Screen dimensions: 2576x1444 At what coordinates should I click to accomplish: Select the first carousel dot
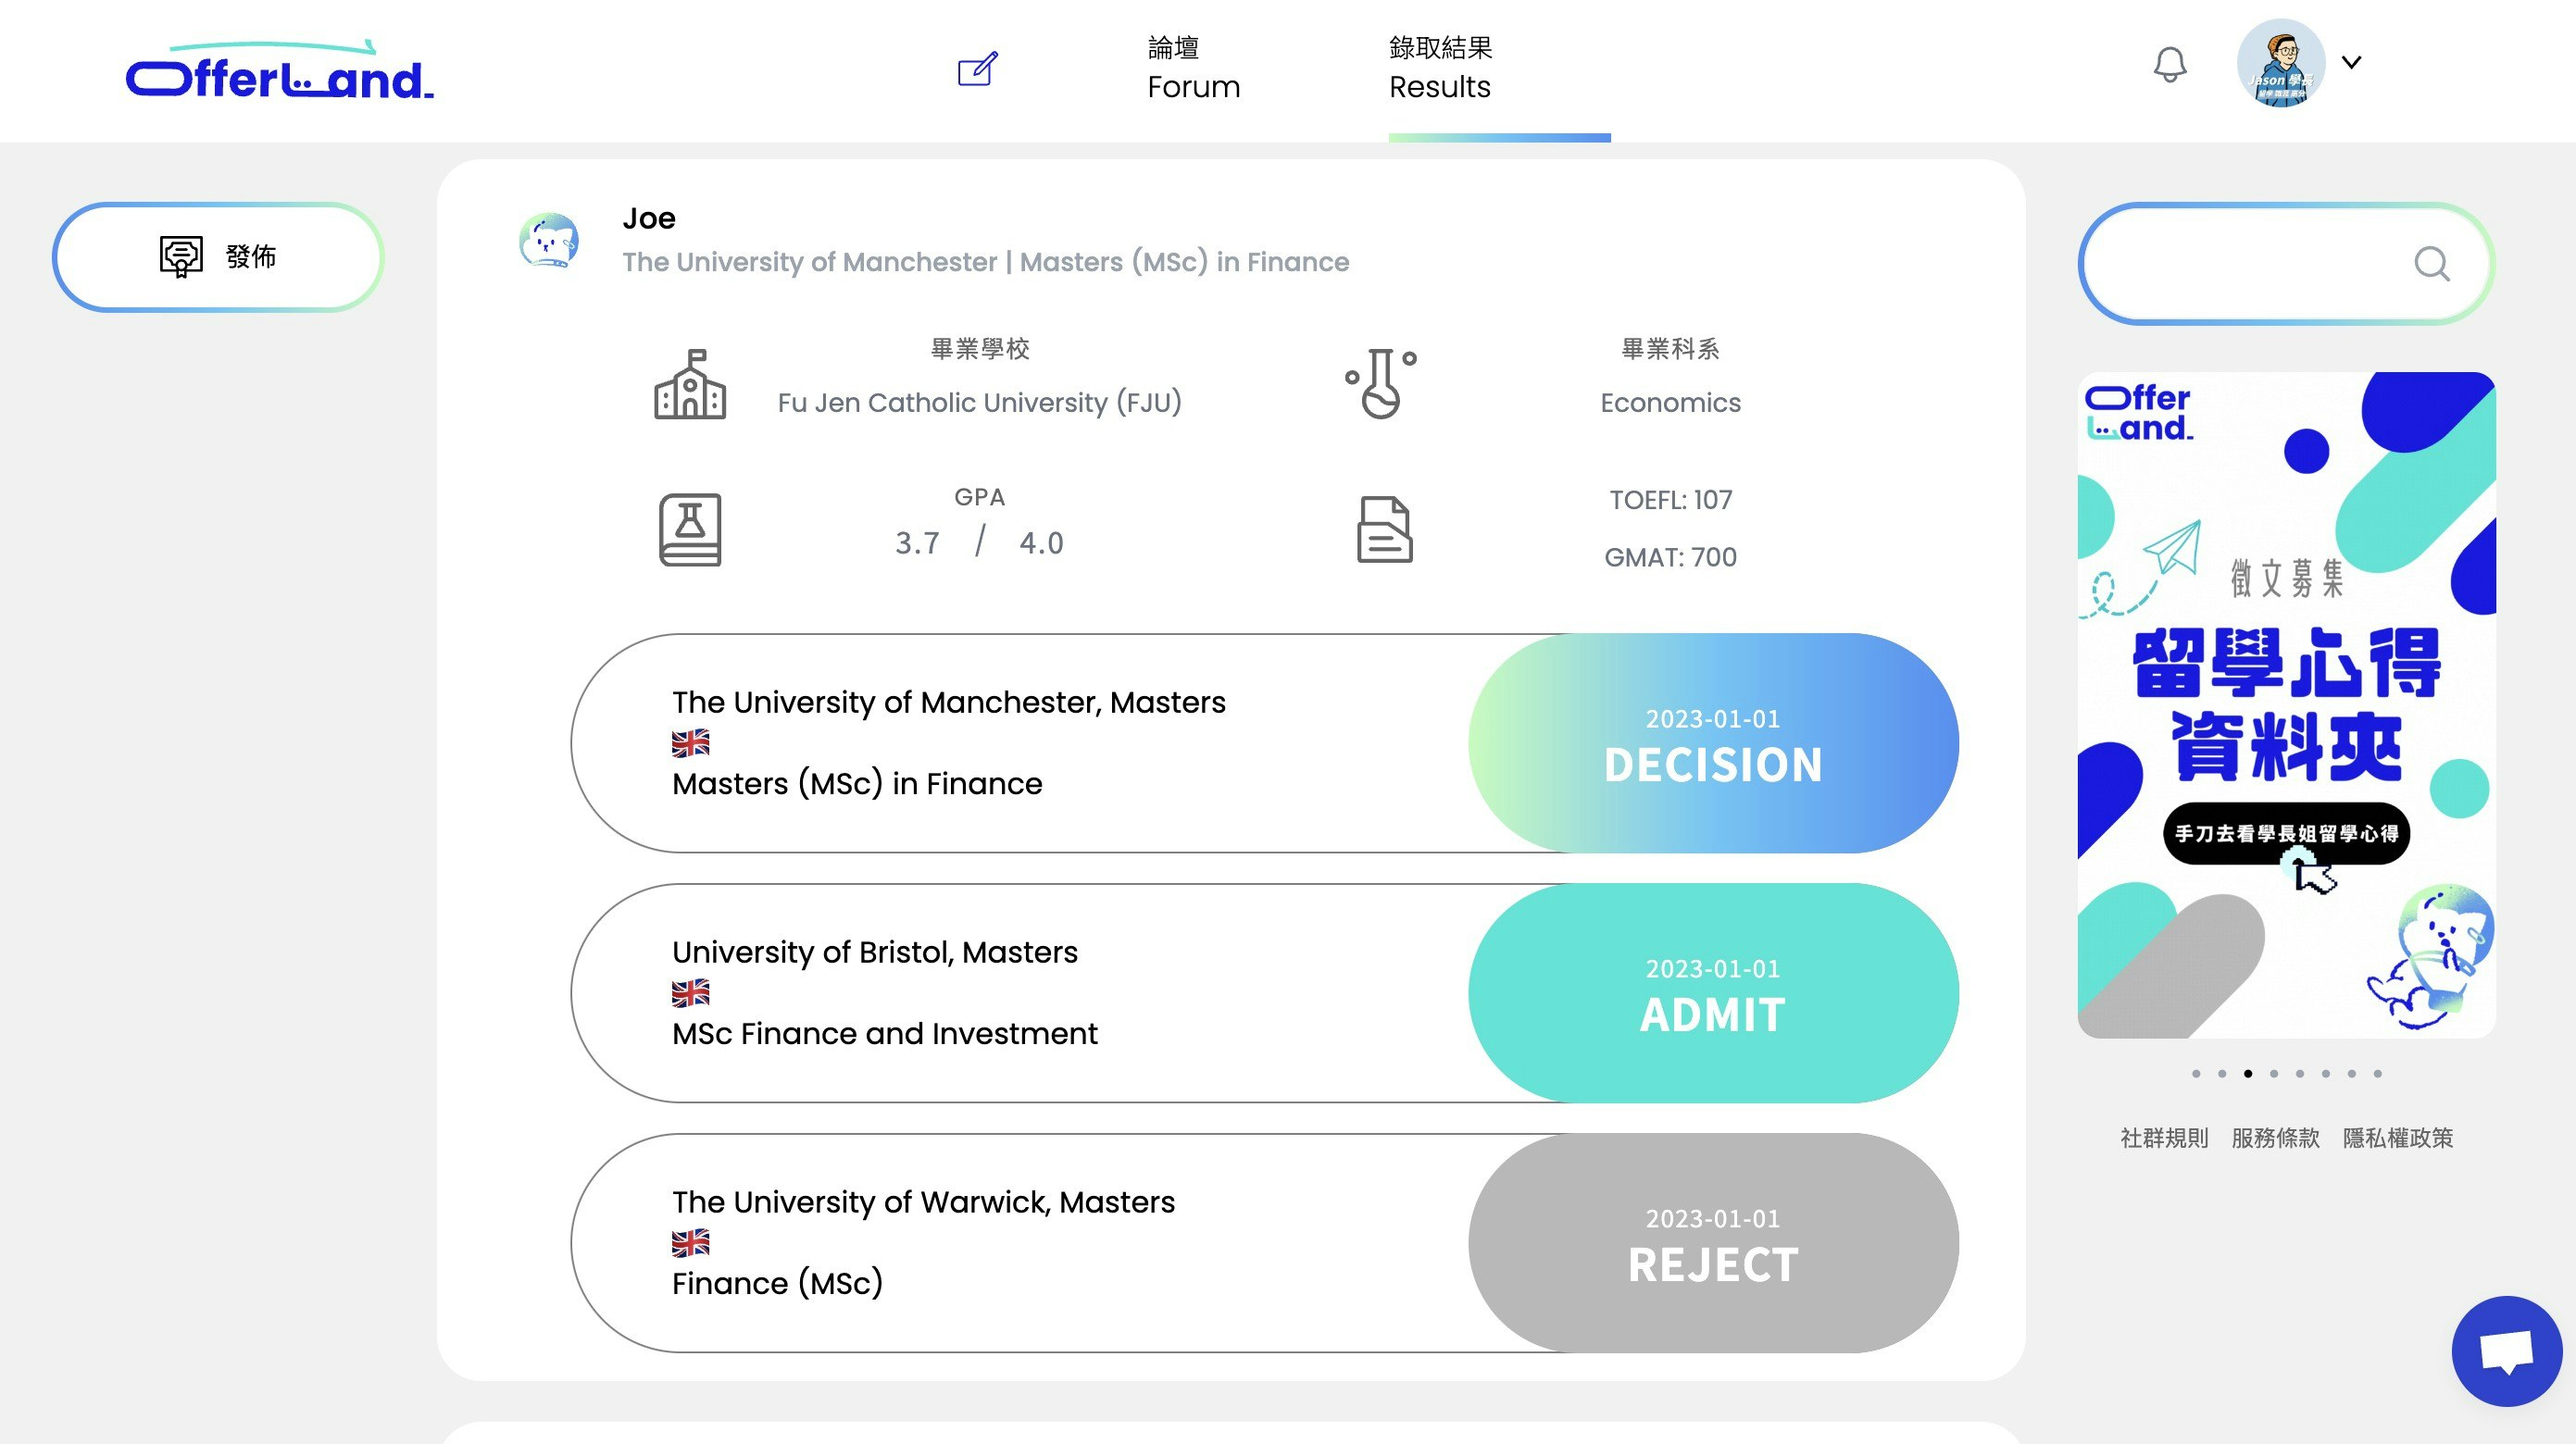point(2196,1073)
